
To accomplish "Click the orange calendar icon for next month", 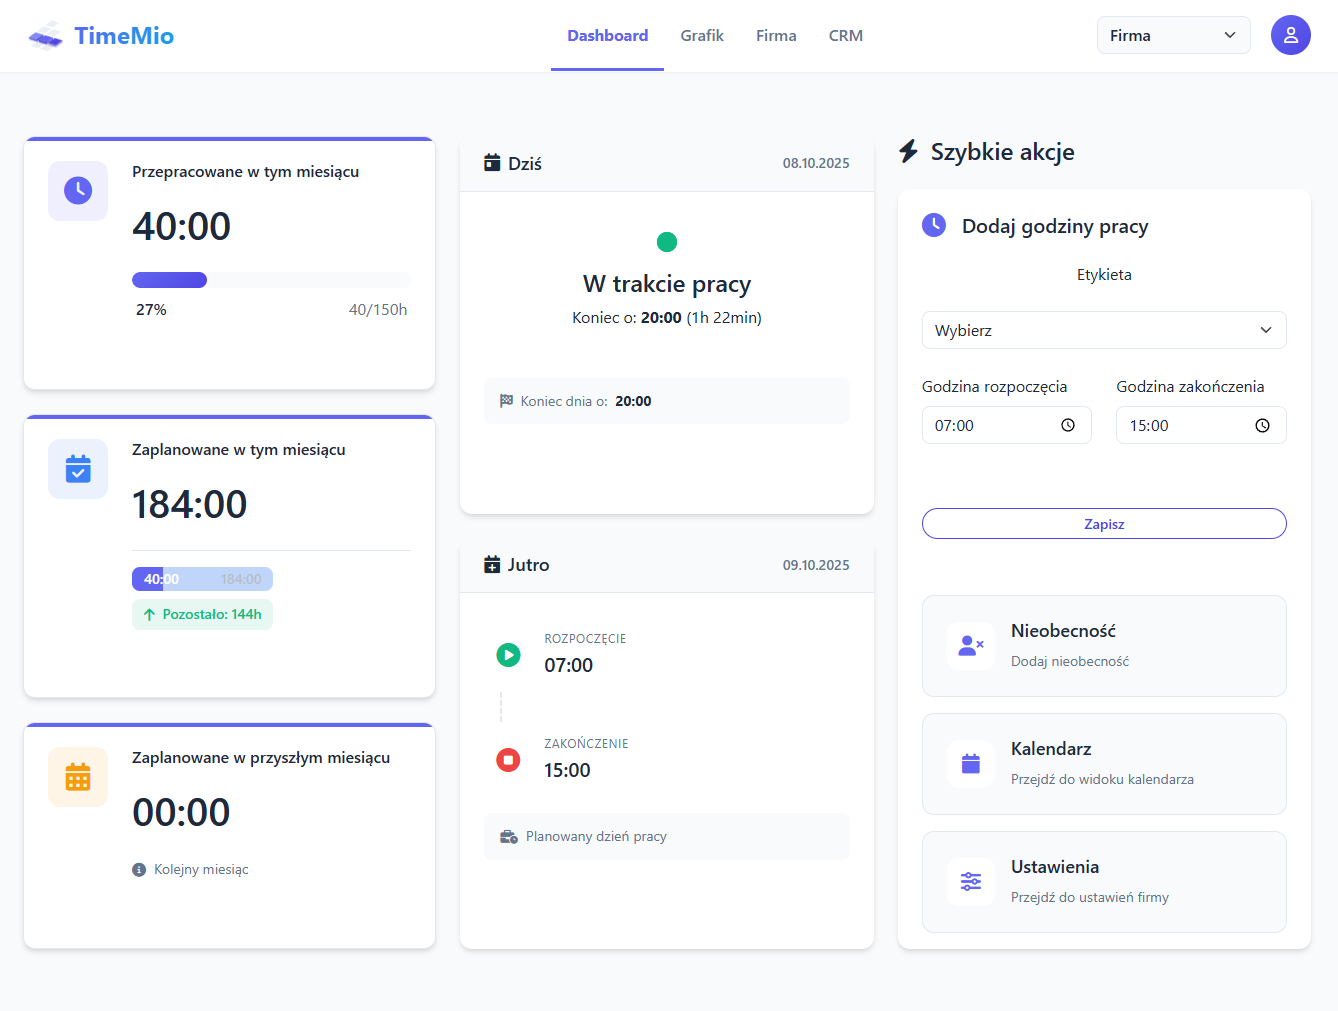I will pos(78,776).
